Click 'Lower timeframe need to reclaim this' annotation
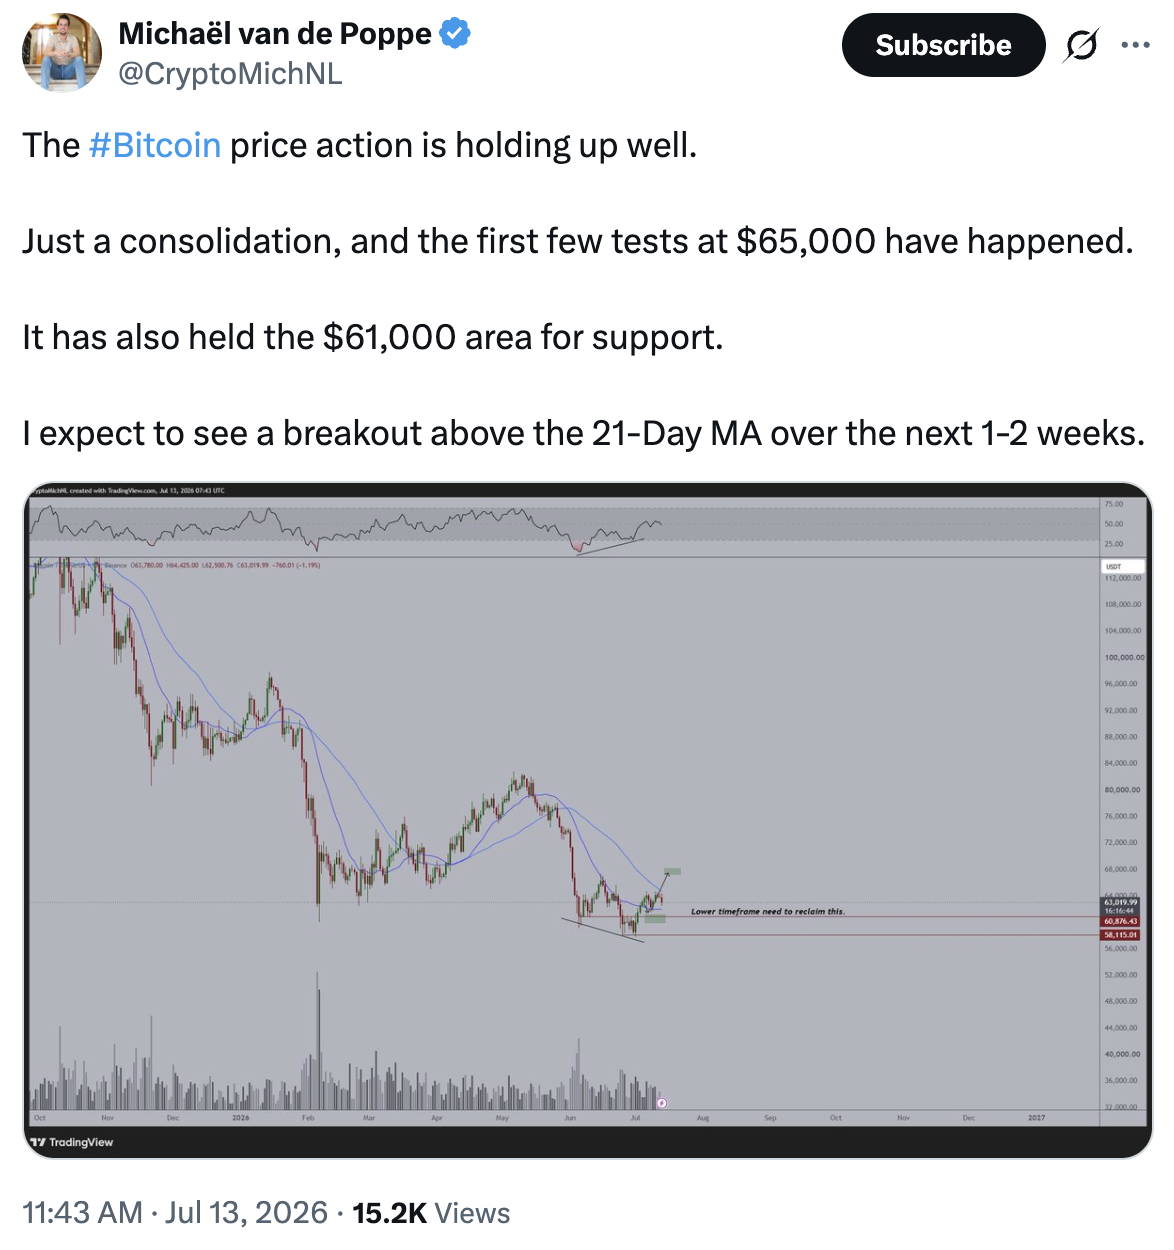 tap(767, 912)
